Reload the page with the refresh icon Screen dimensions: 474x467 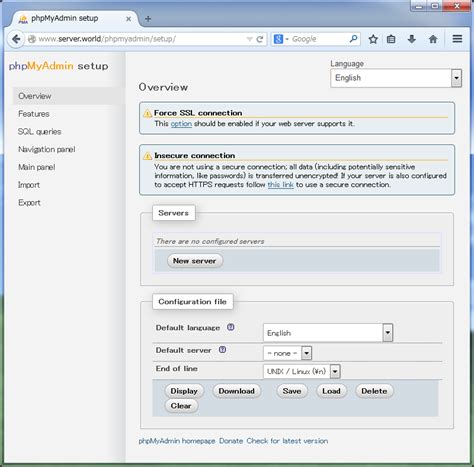(x=260, y=39)
